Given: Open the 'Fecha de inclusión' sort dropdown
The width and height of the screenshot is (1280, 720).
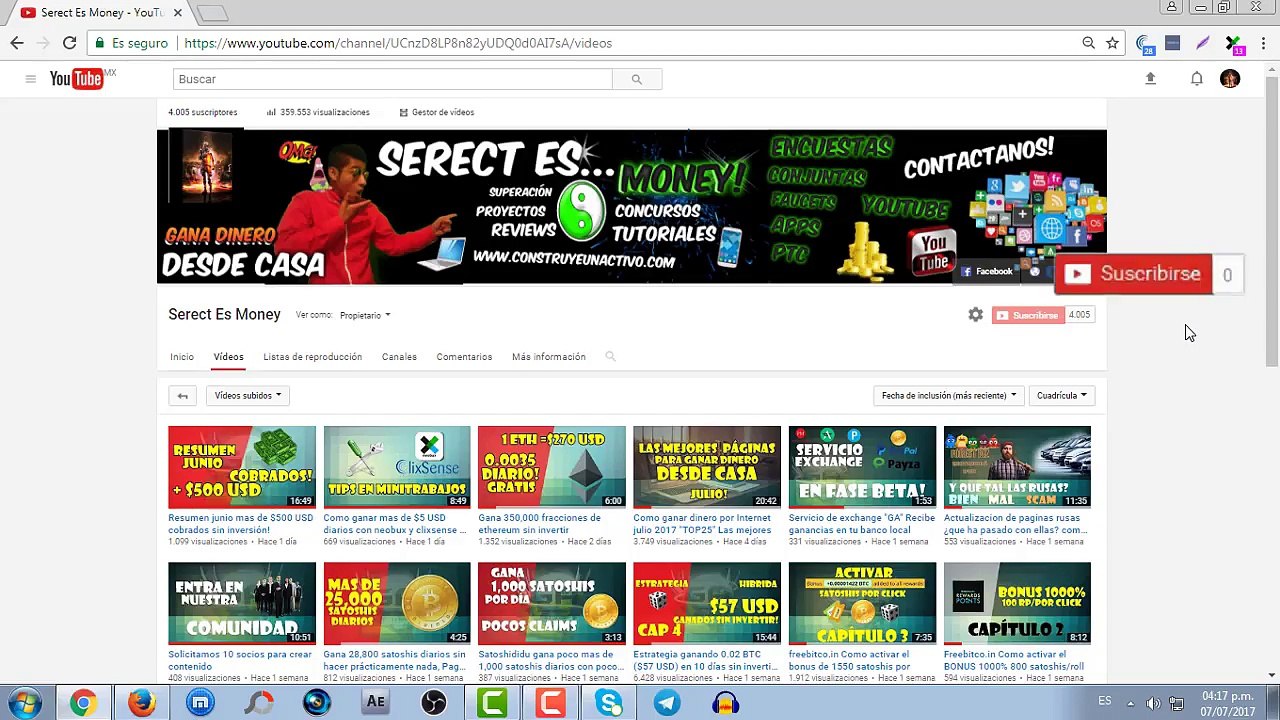Looking at the screenshot, I should (949, 396).
